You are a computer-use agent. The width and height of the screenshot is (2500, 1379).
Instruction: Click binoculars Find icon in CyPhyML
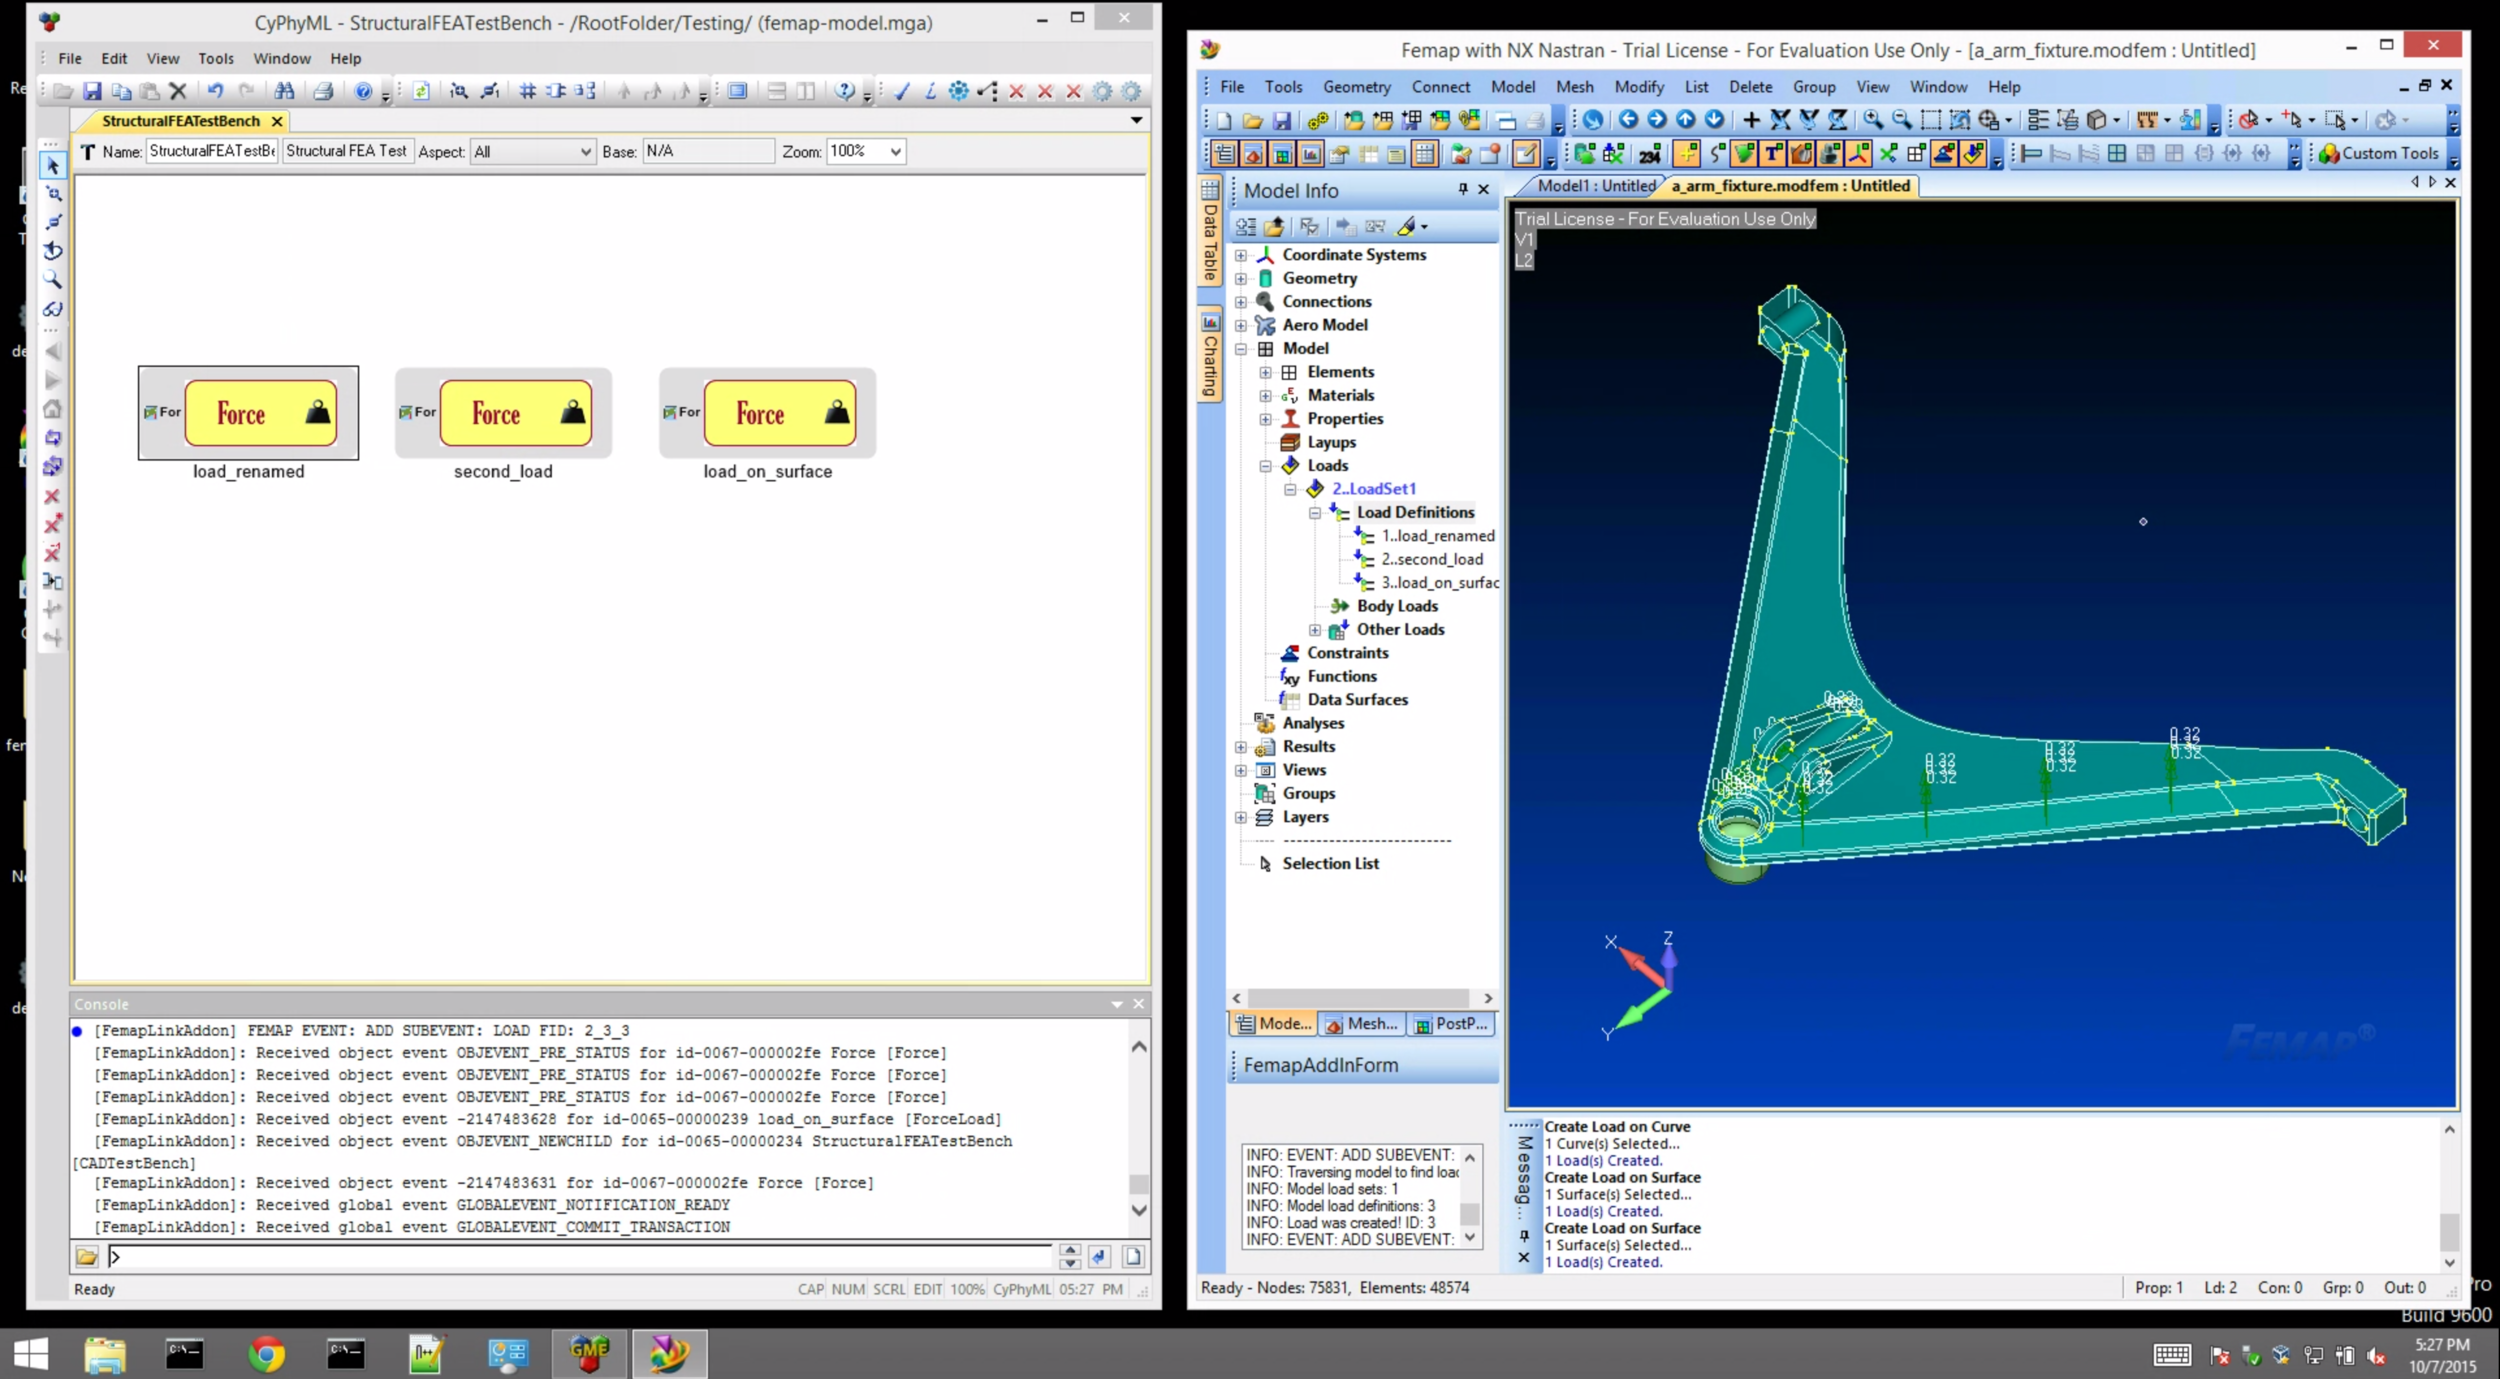(285, 91)
